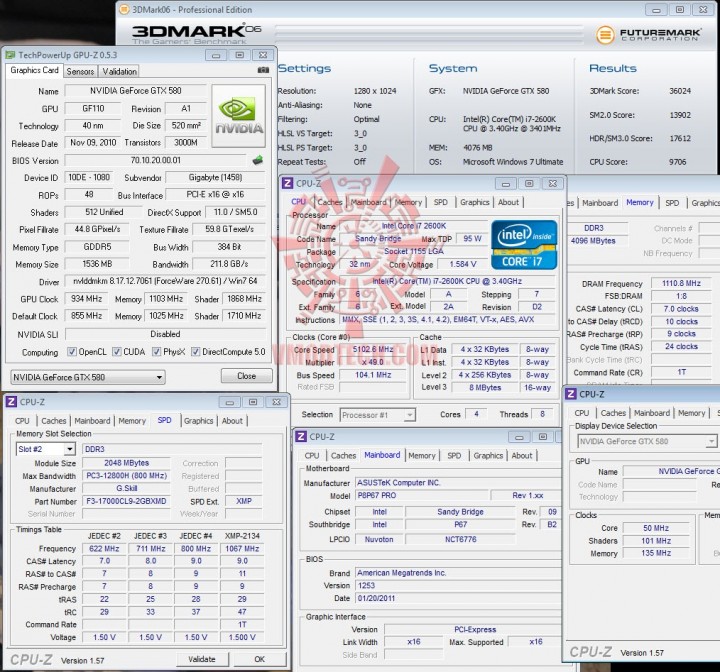Click the Z icon of the SPD CPU-Z window
The width and height of the screenshot is (720, 672).
coord(11,402)
